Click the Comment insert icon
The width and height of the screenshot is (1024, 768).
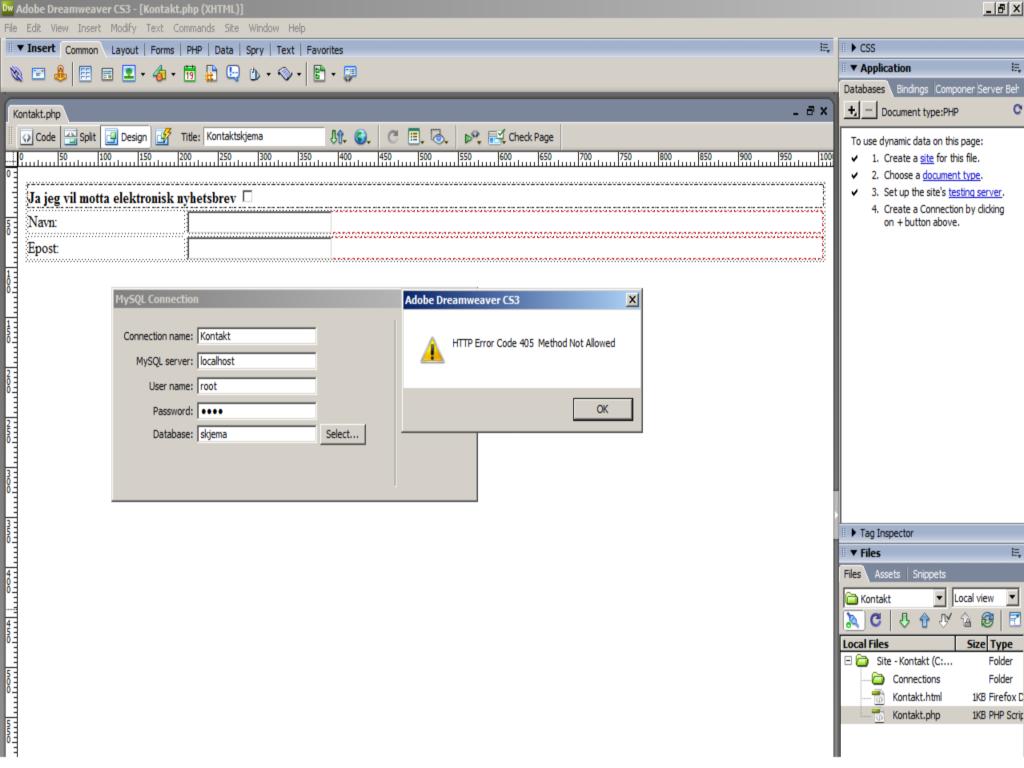(232, 74)
